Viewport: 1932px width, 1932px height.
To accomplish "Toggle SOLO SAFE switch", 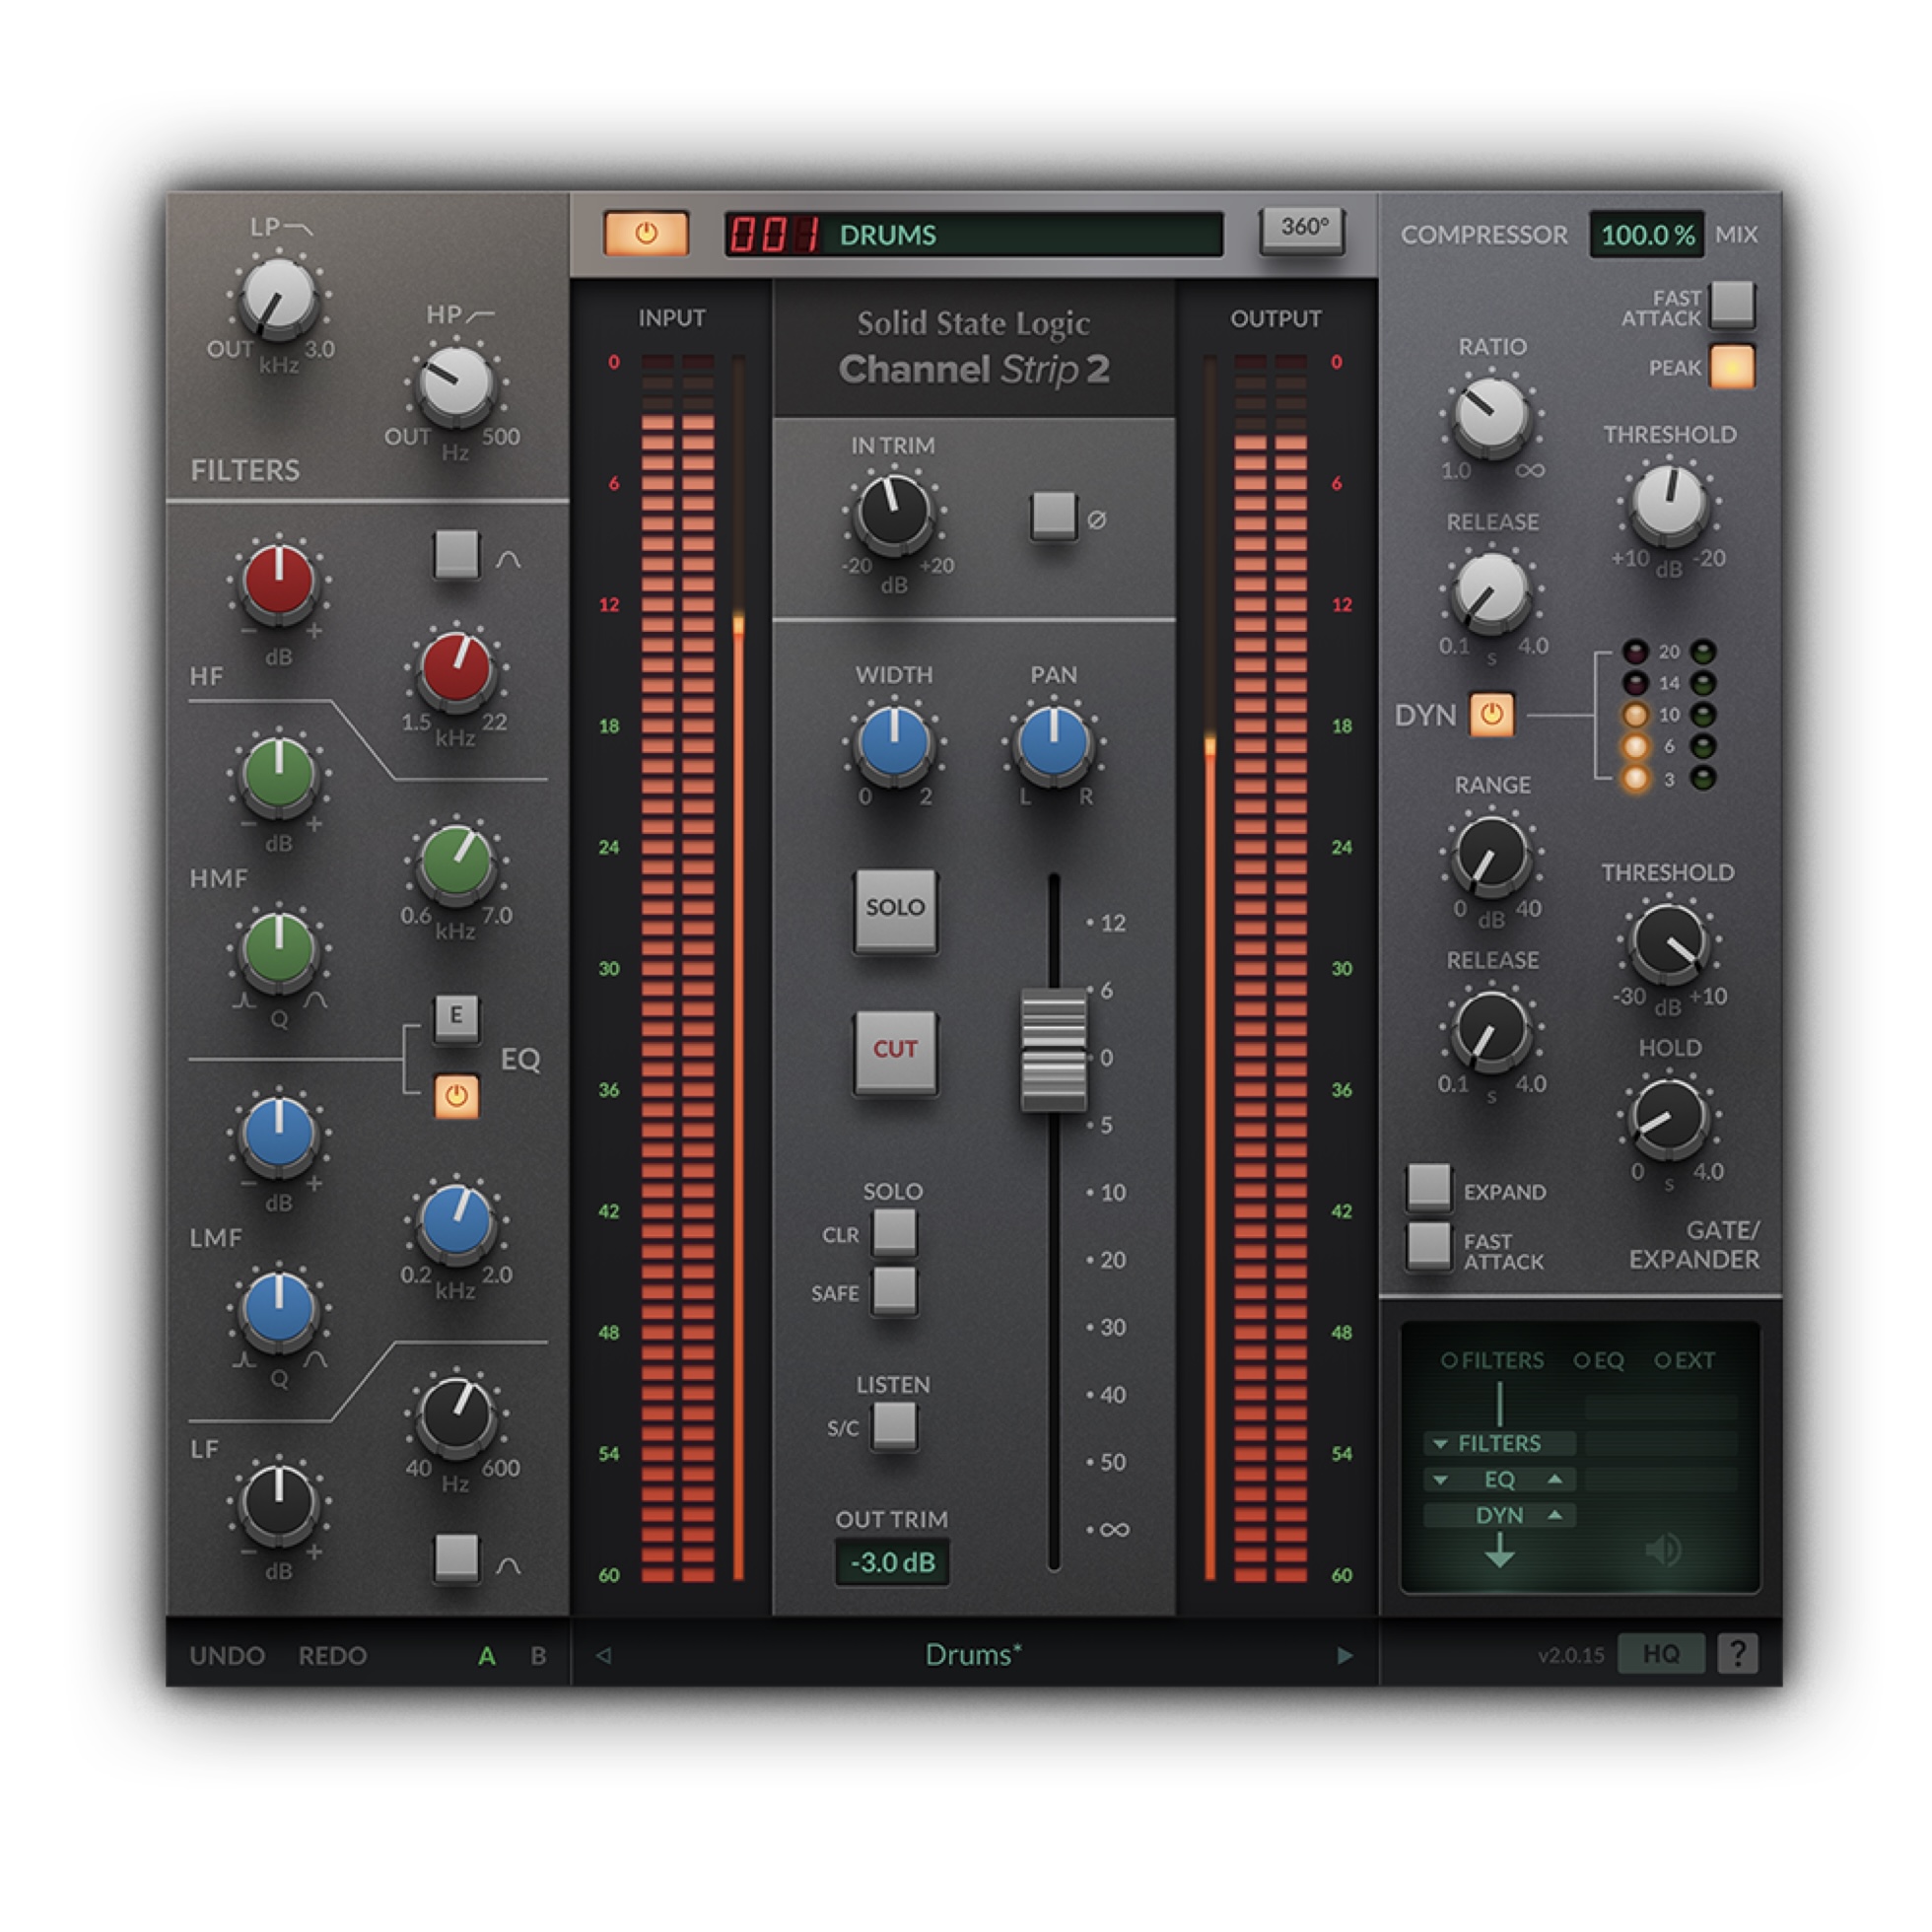I will pos(894,1290).
